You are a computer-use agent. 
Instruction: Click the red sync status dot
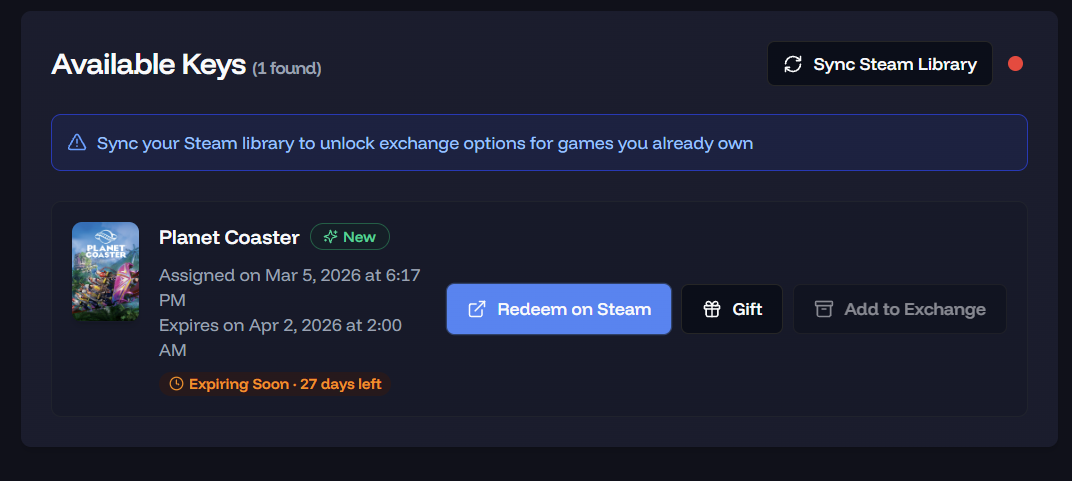pos(1015,64)
